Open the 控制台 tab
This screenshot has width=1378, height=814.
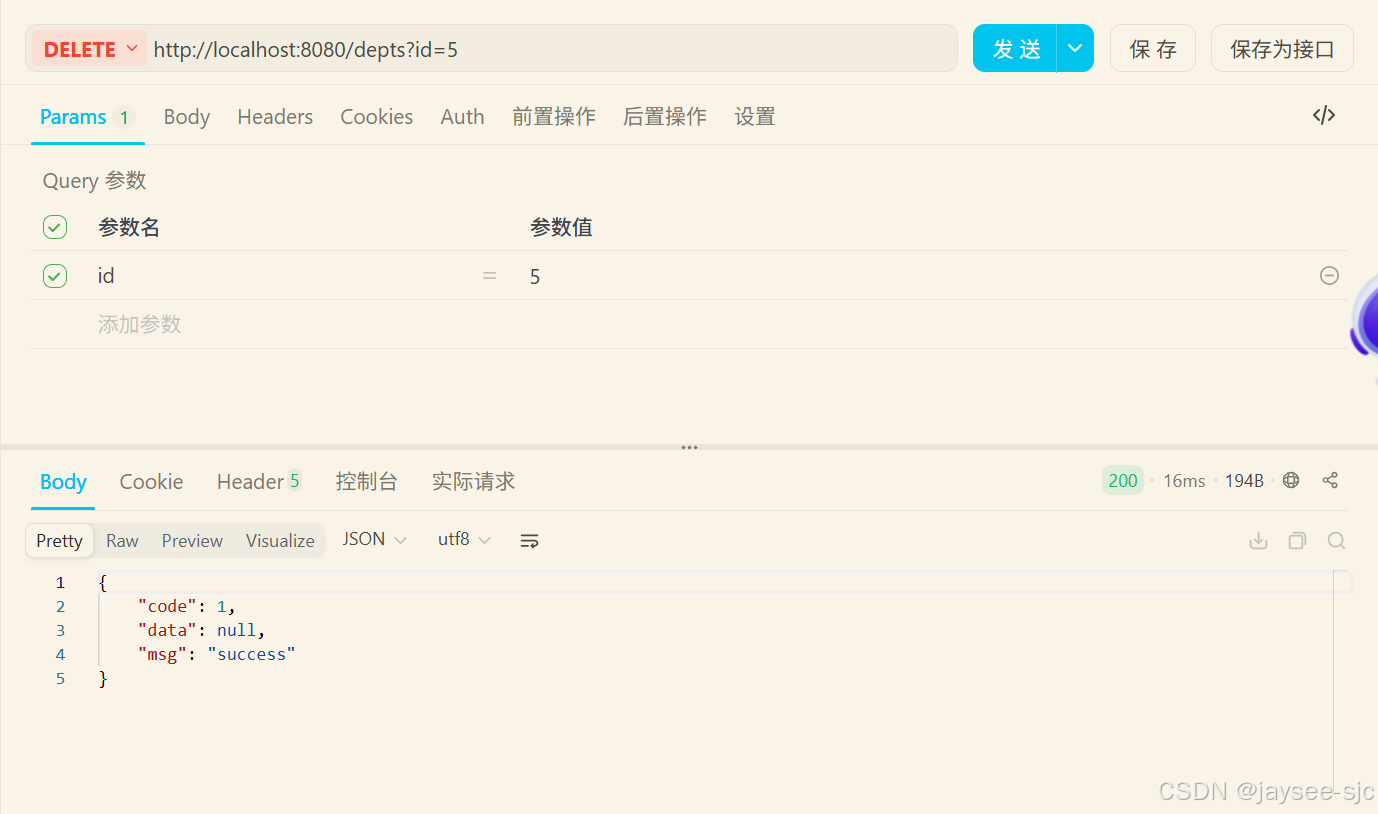[x=367, y=481]
